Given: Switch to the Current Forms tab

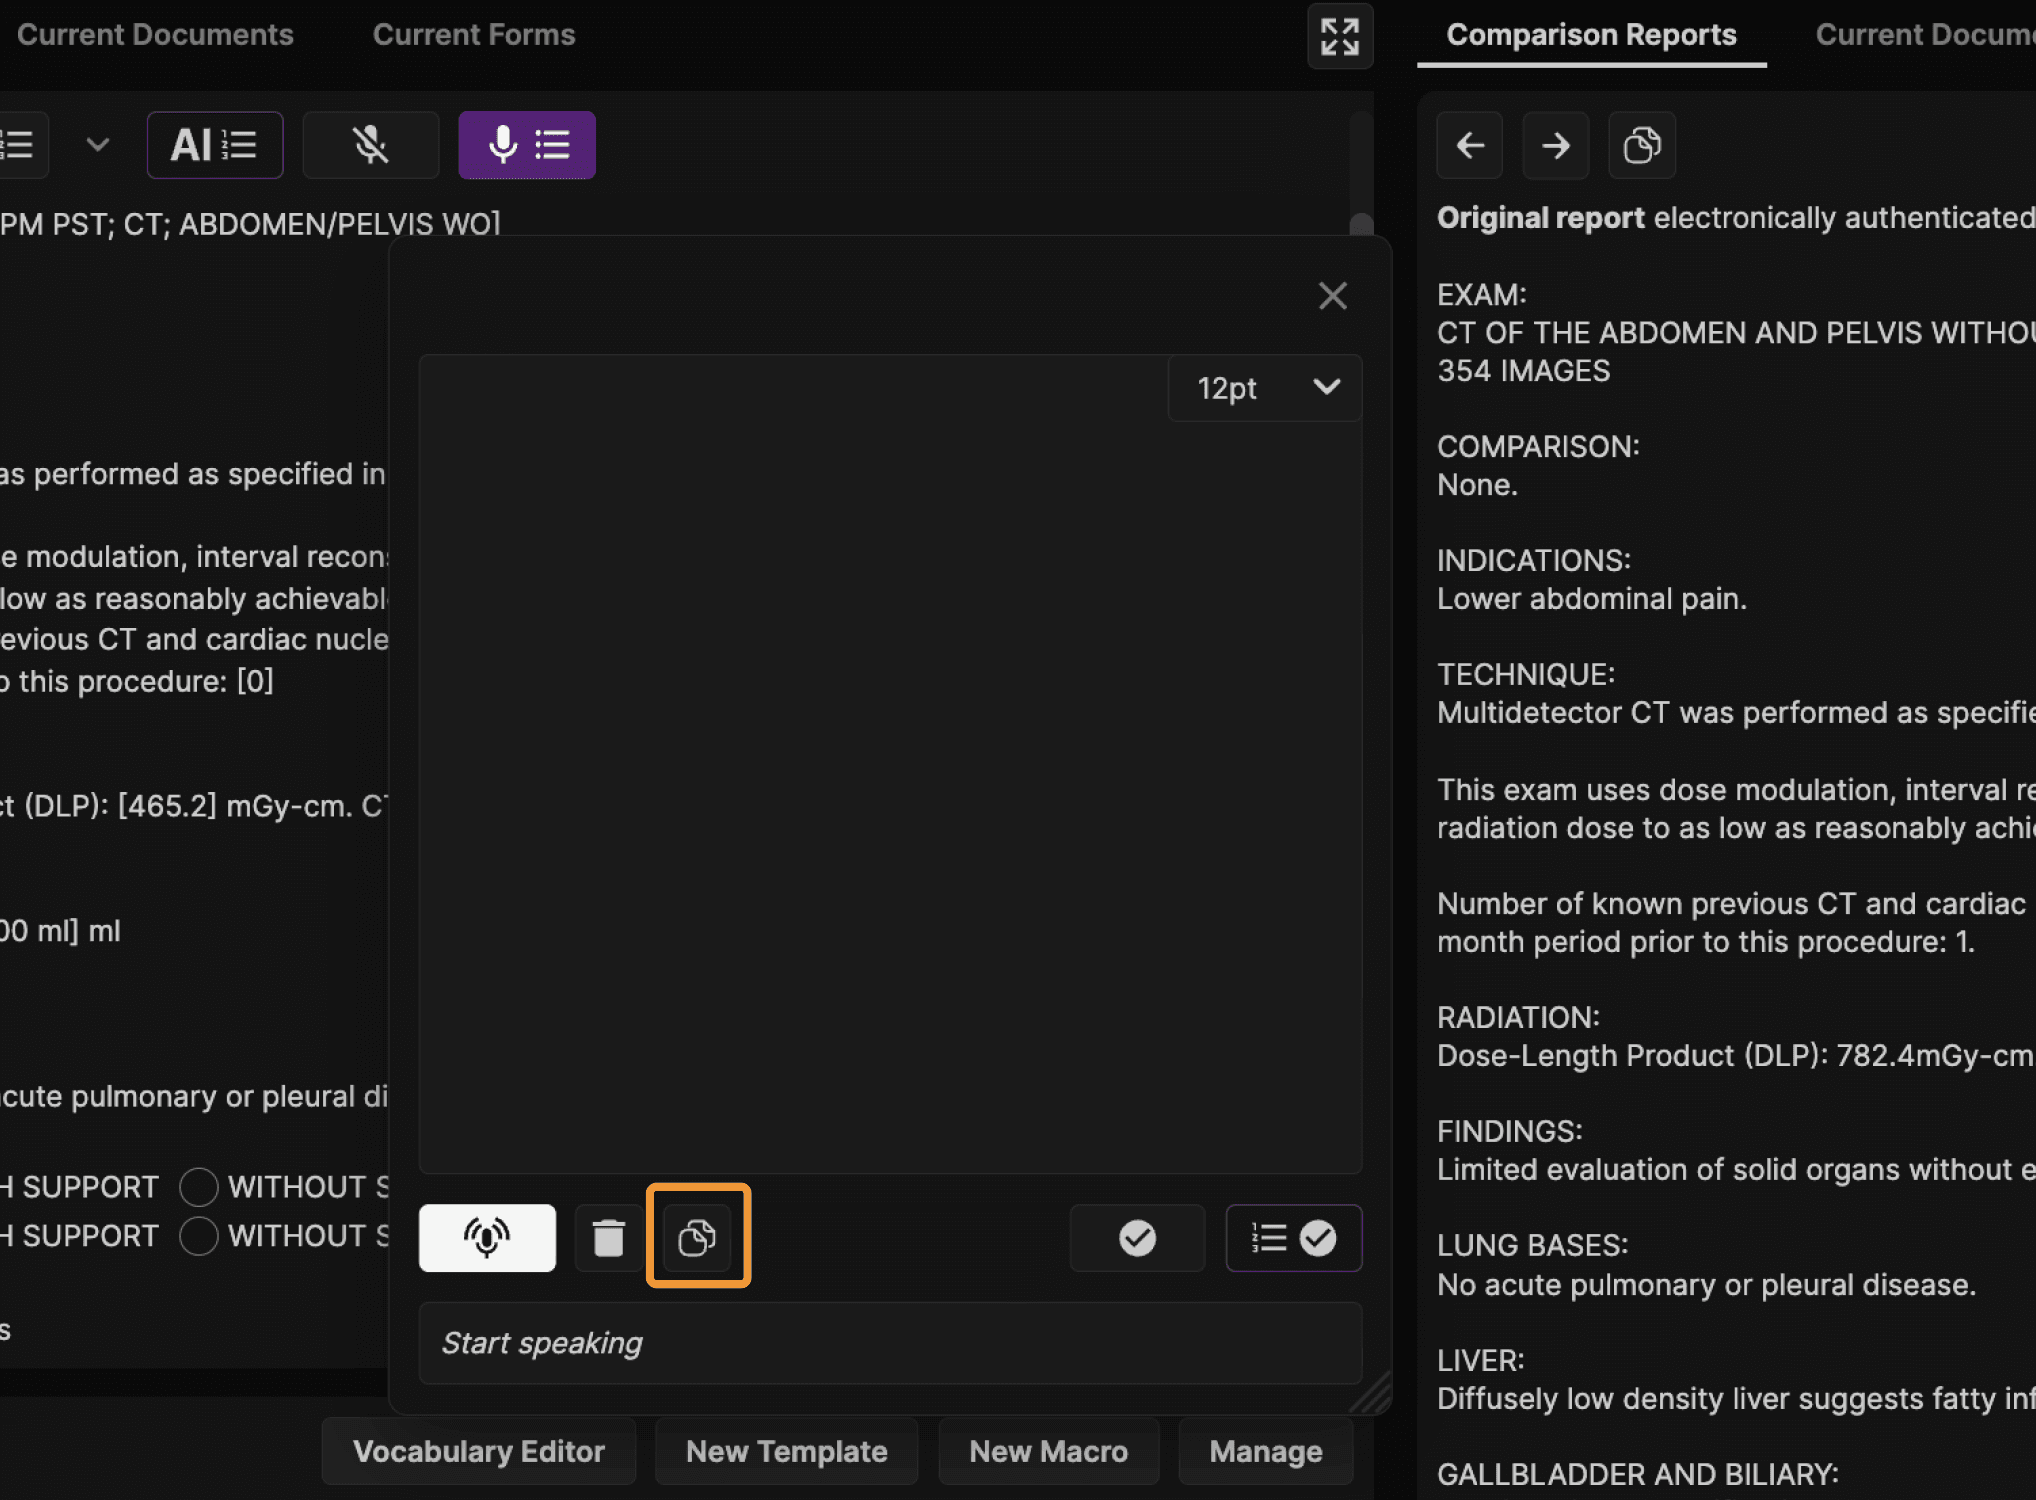Looking at the screenshot, I should tap(473, 35).
